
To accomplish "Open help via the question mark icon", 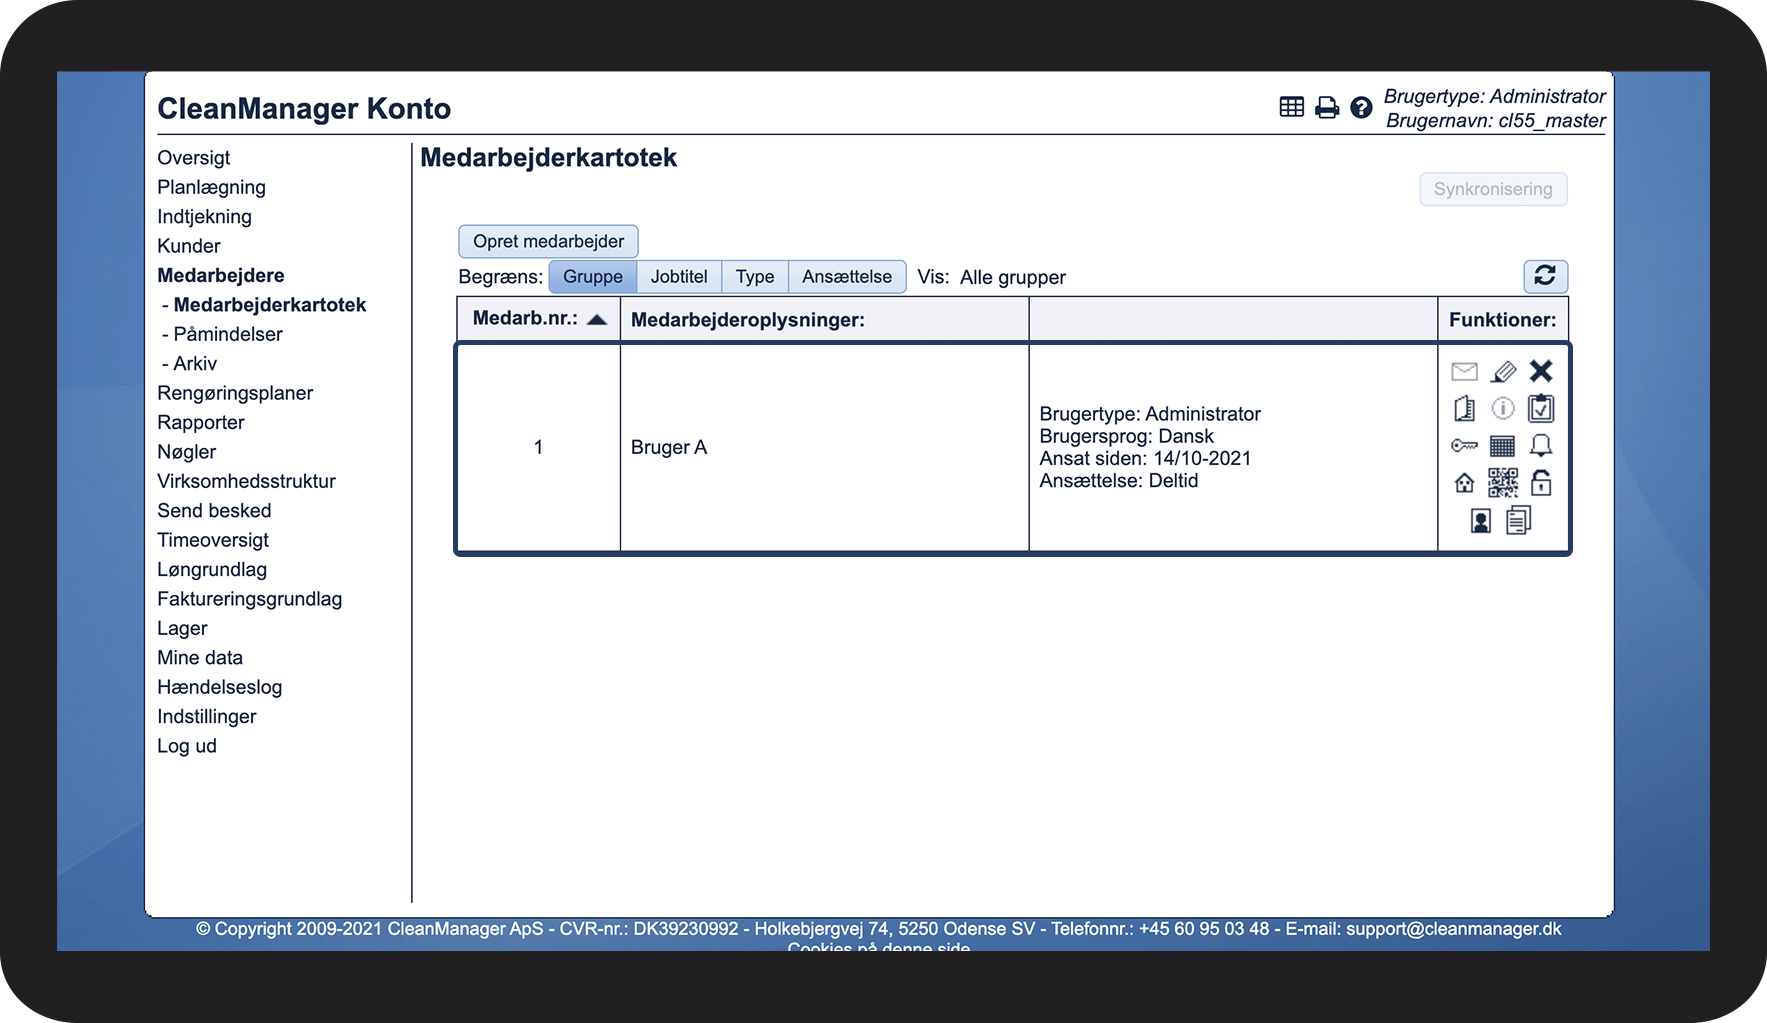I will click(1361, 107).
